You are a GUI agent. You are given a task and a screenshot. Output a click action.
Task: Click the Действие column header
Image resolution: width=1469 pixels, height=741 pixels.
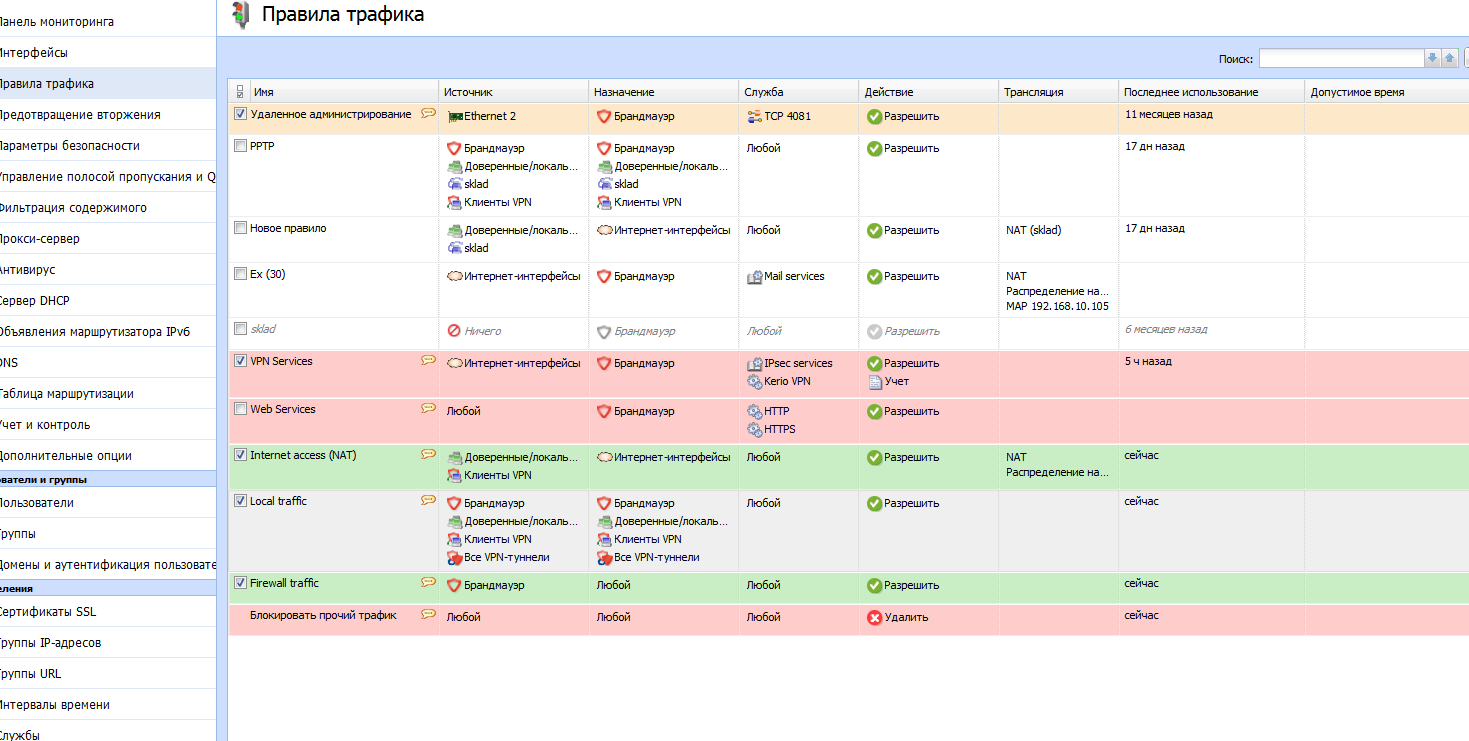pyautogui.click(x=928, y=92)
